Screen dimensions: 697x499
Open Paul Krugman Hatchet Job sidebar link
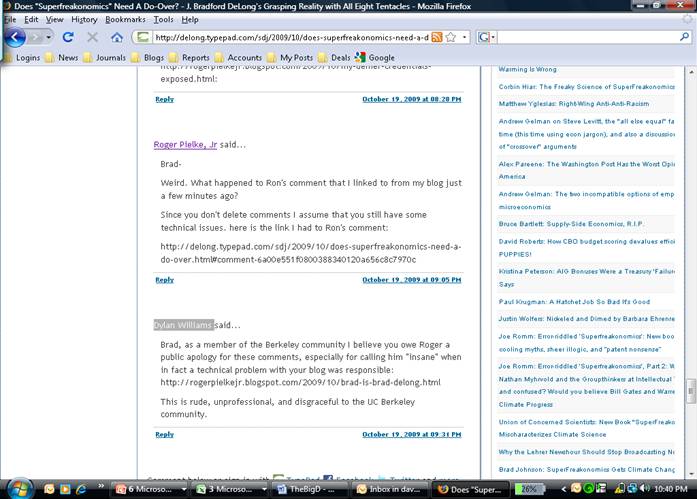point(574,302)
